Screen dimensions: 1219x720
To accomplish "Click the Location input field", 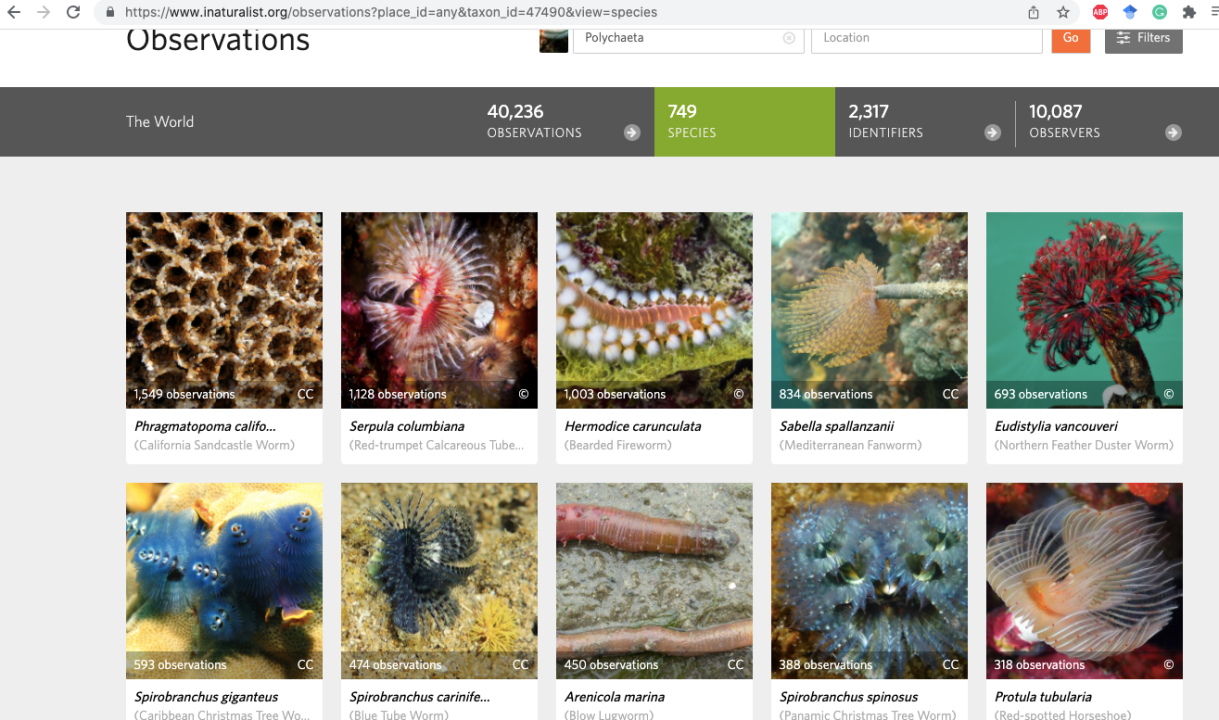I will tap(926, 38).
